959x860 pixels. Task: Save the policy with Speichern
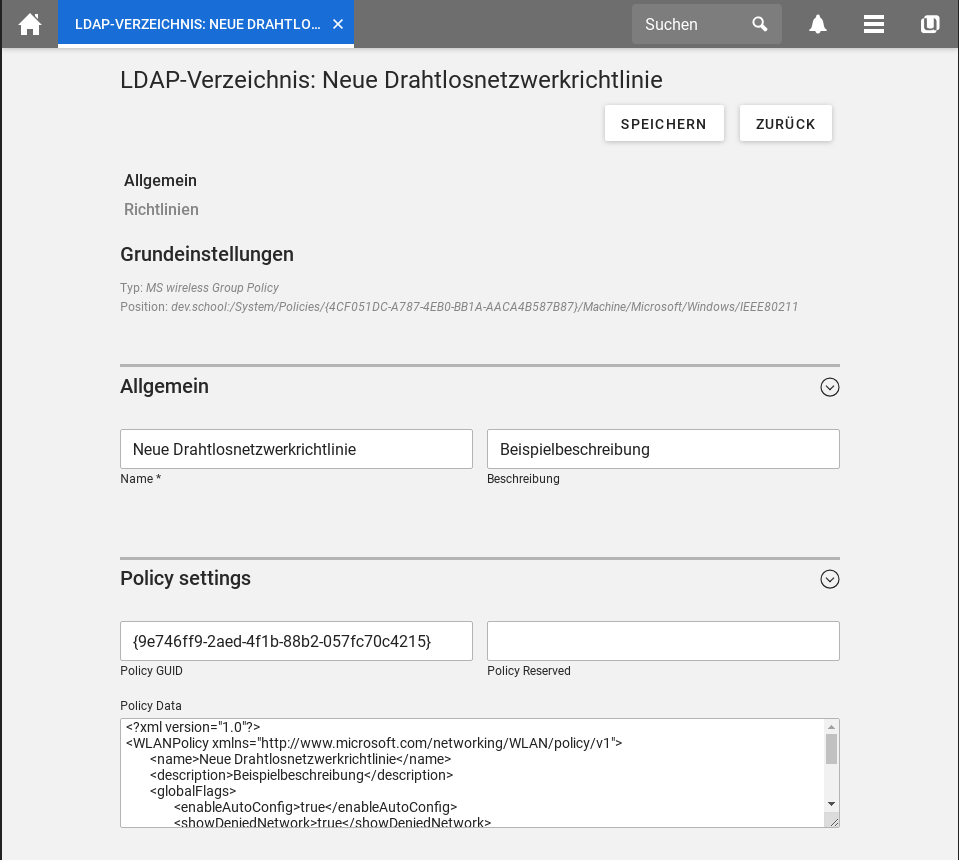(x=664, y=124)
